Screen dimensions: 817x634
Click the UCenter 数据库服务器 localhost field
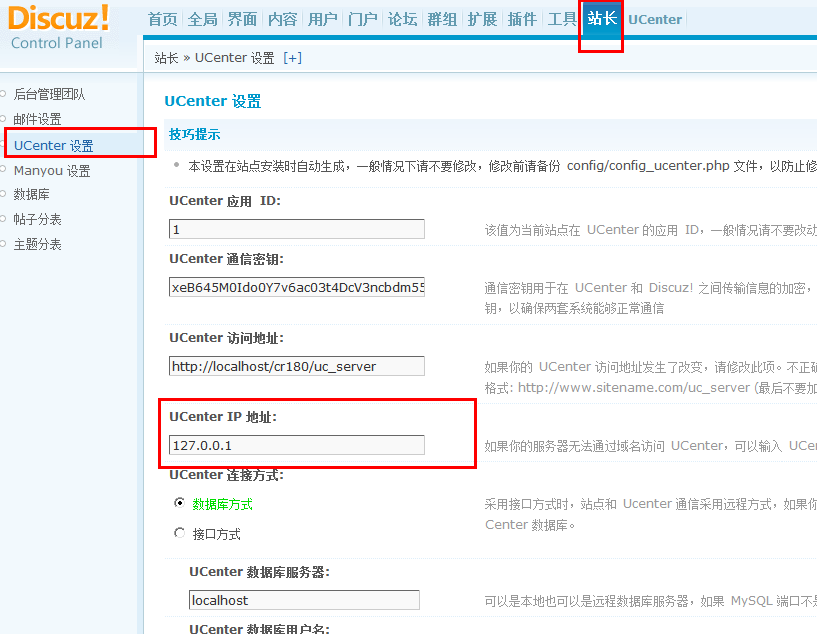304,600
